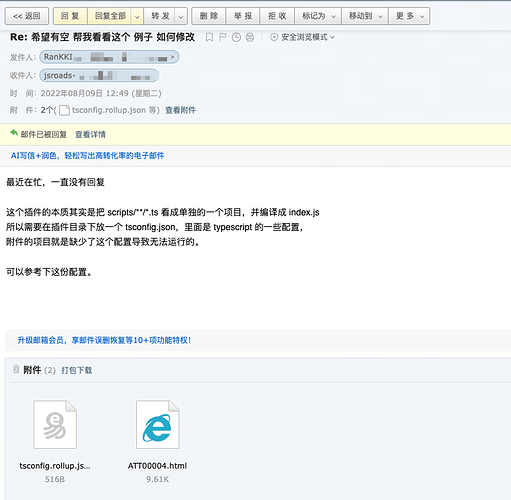Click the 删除 button
The image size is (511, 500).
[x=209, y=16]
